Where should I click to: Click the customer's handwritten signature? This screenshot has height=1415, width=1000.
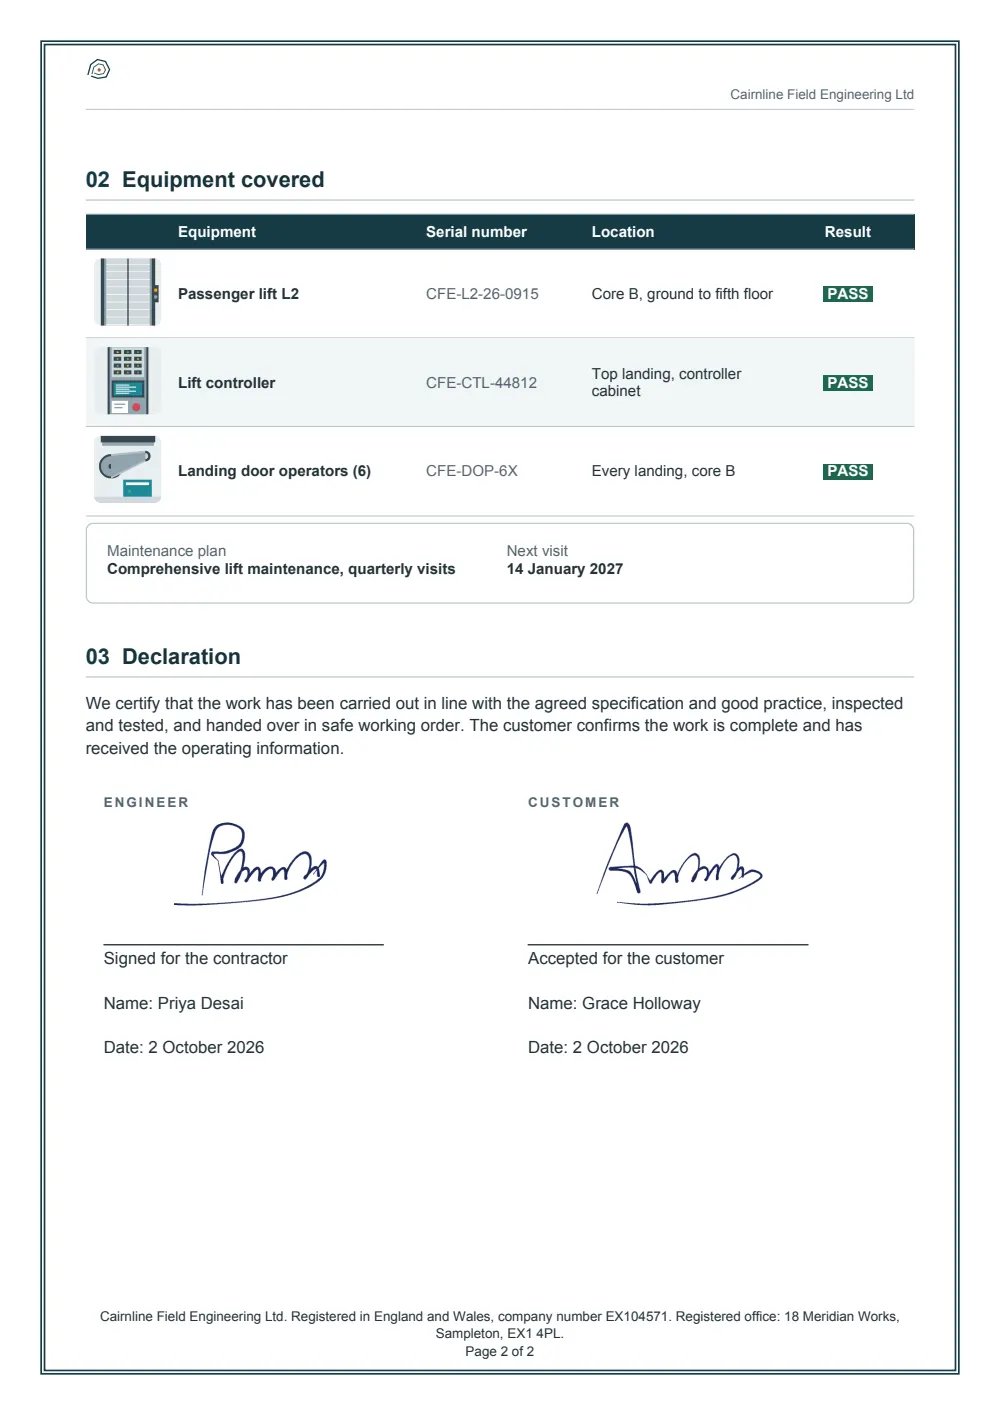pos(680,864)
